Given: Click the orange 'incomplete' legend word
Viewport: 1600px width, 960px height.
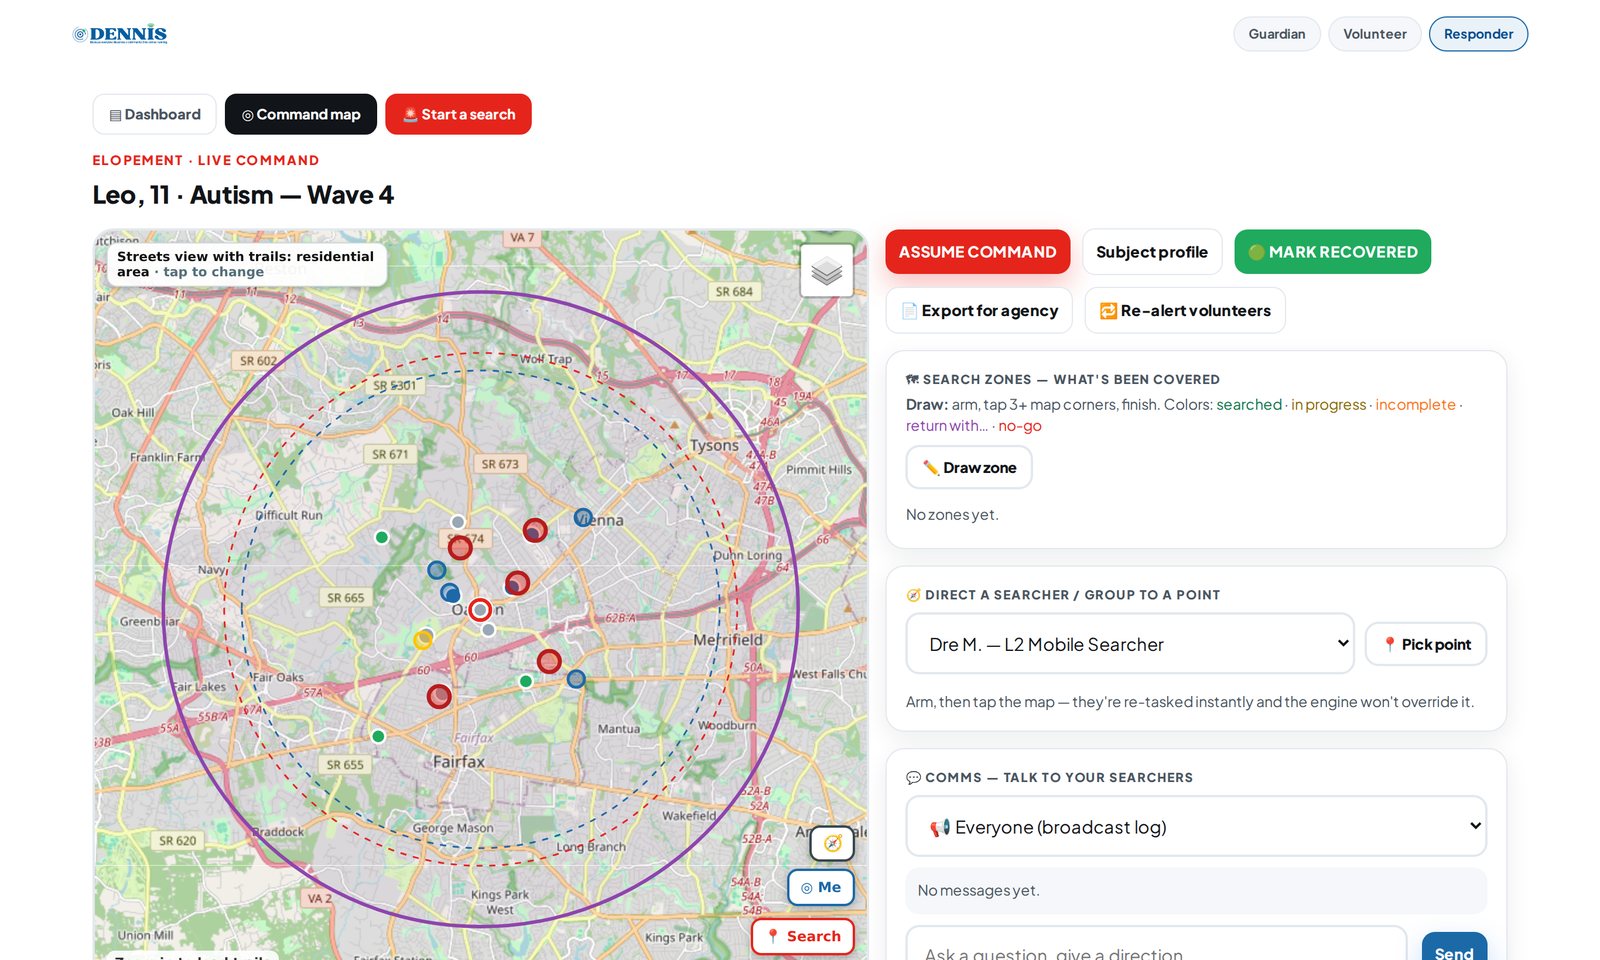Looking at the screenshot, I should (x=1415, y=404).
